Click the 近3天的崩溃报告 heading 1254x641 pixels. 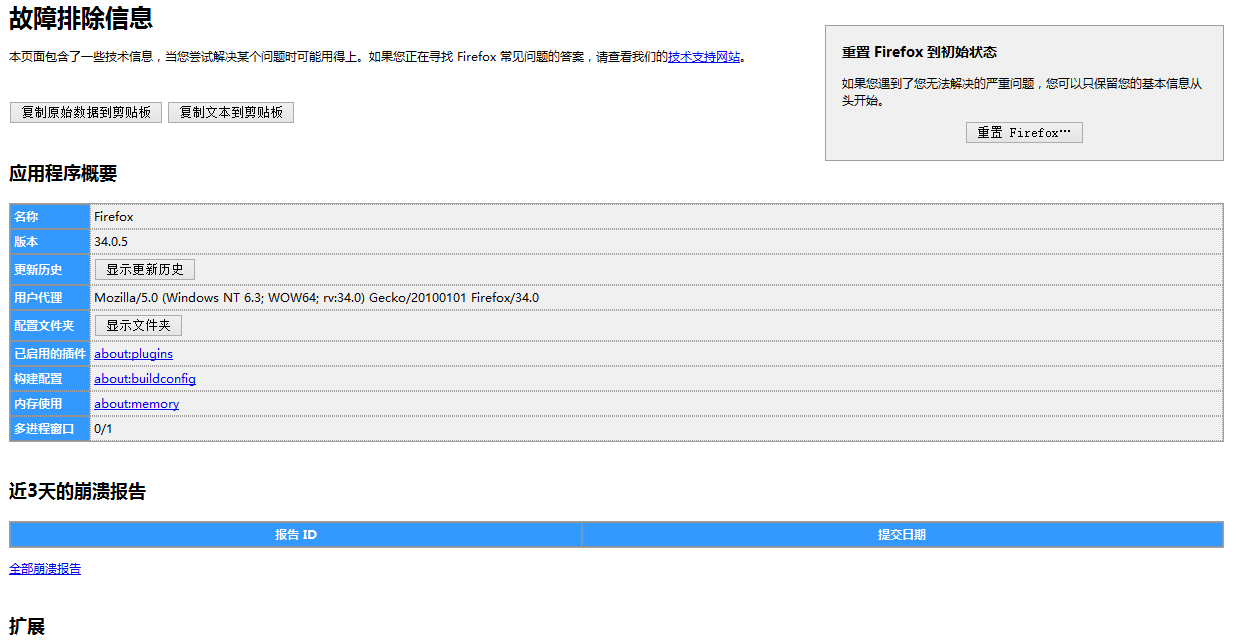click(77, 491)
